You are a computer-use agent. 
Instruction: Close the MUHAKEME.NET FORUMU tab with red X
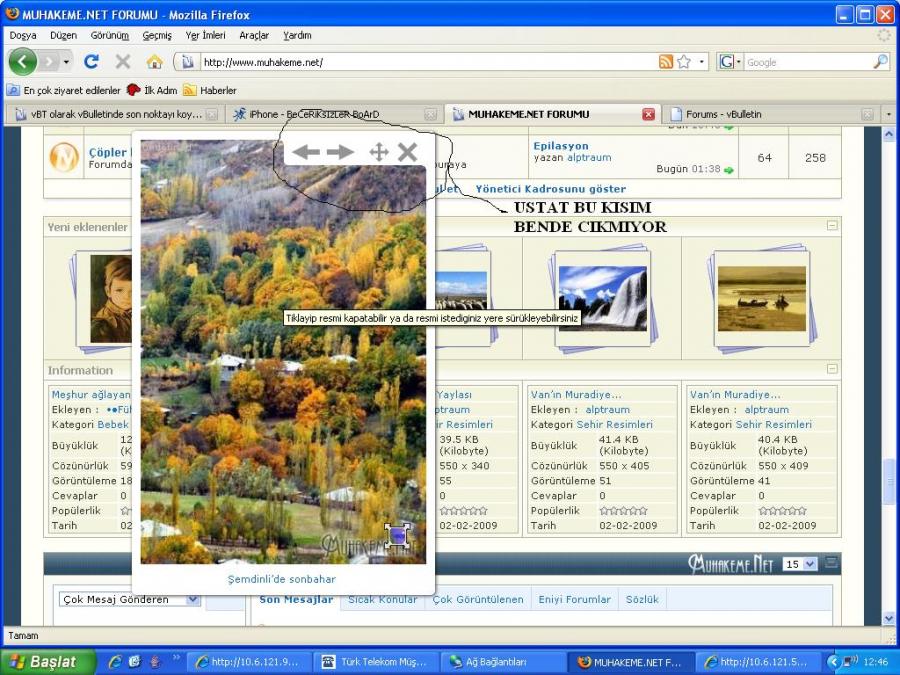(x=649, y=114)
